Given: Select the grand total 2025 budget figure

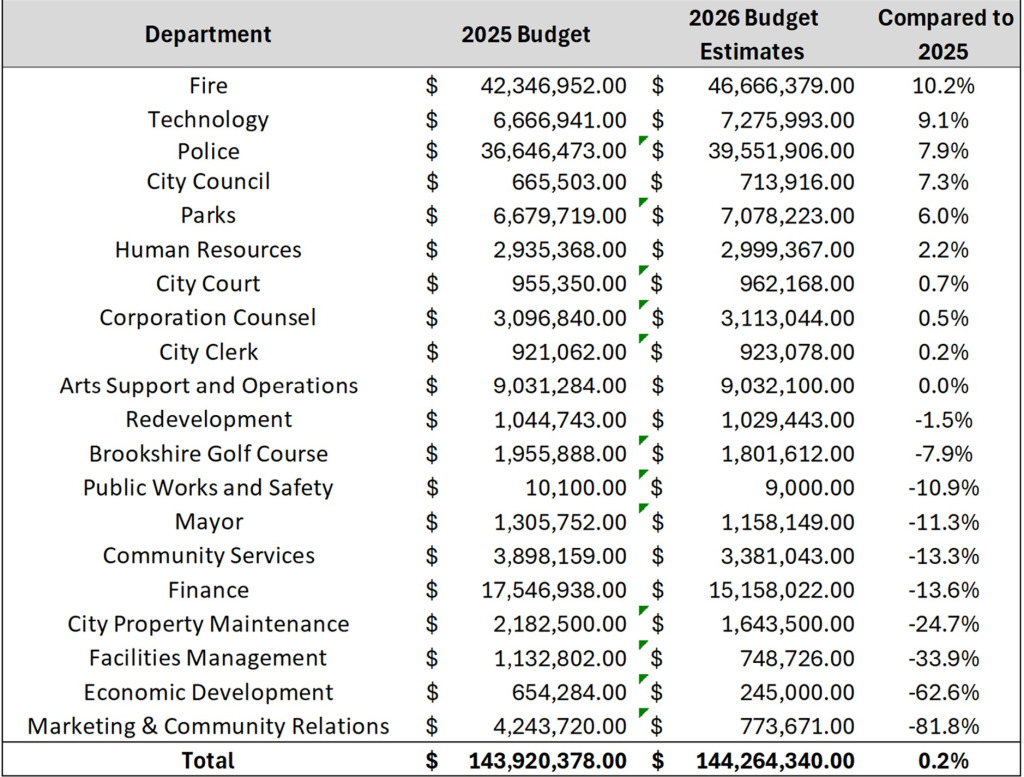Looking at the screenshot, I should (546, 760).
